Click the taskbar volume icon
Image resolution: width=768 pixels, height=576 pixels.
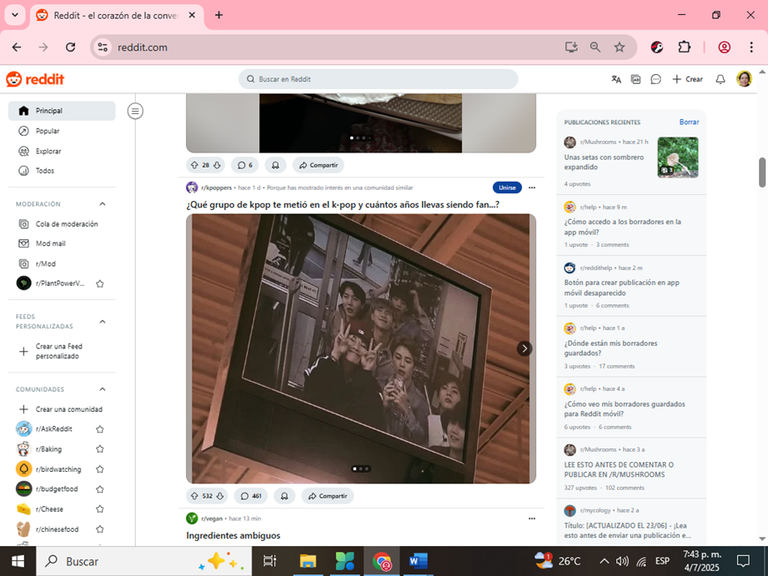[x=622, y=561]
